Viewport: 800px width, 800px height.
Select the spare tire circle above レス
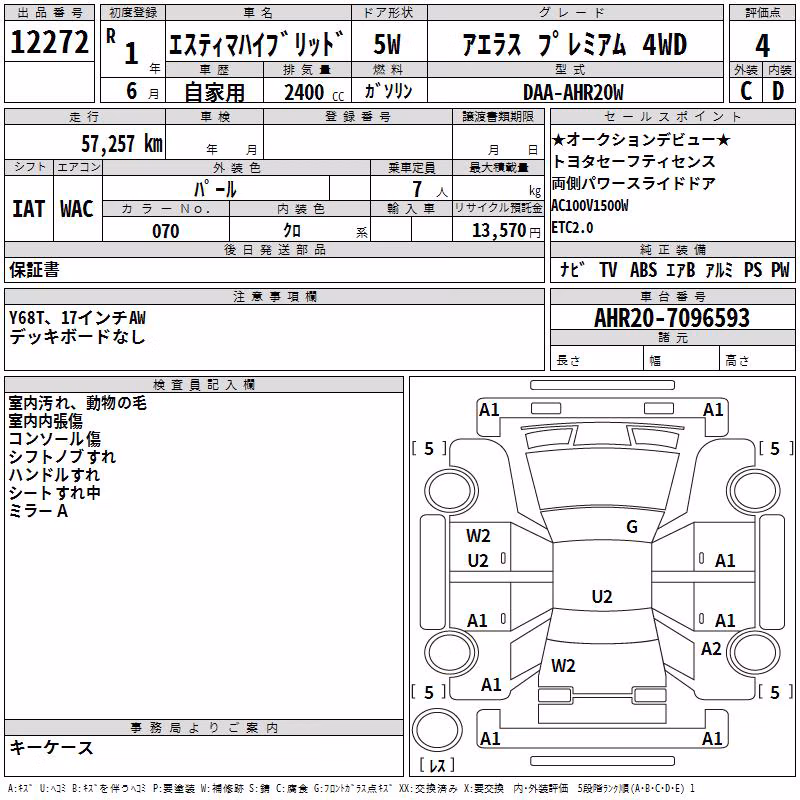(437, 729)
